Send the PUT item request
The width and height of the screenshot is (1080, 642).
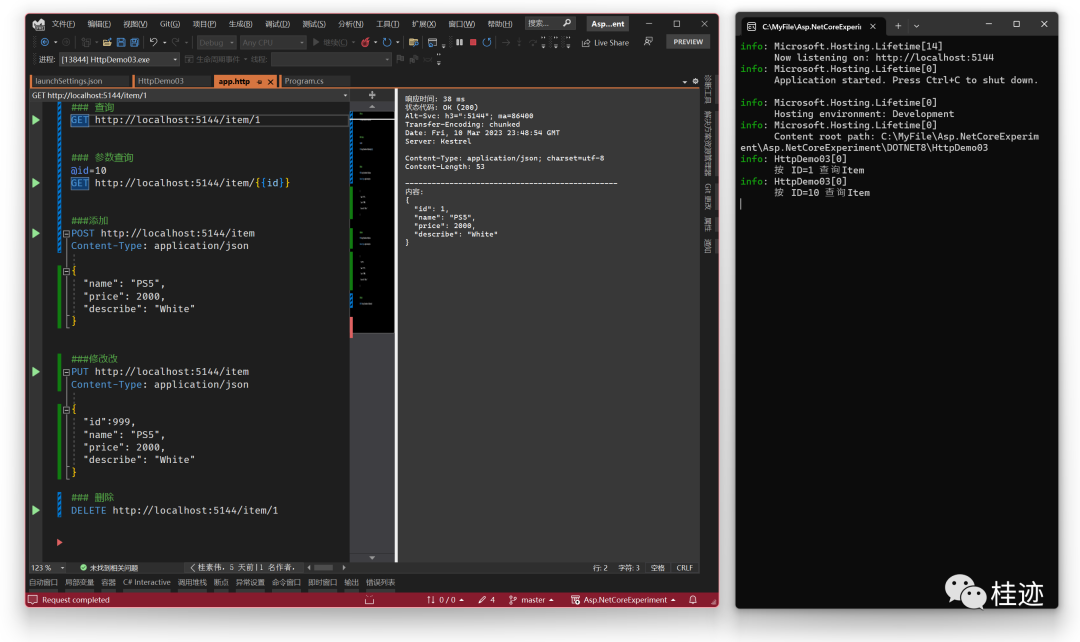[x=36, y=372]
